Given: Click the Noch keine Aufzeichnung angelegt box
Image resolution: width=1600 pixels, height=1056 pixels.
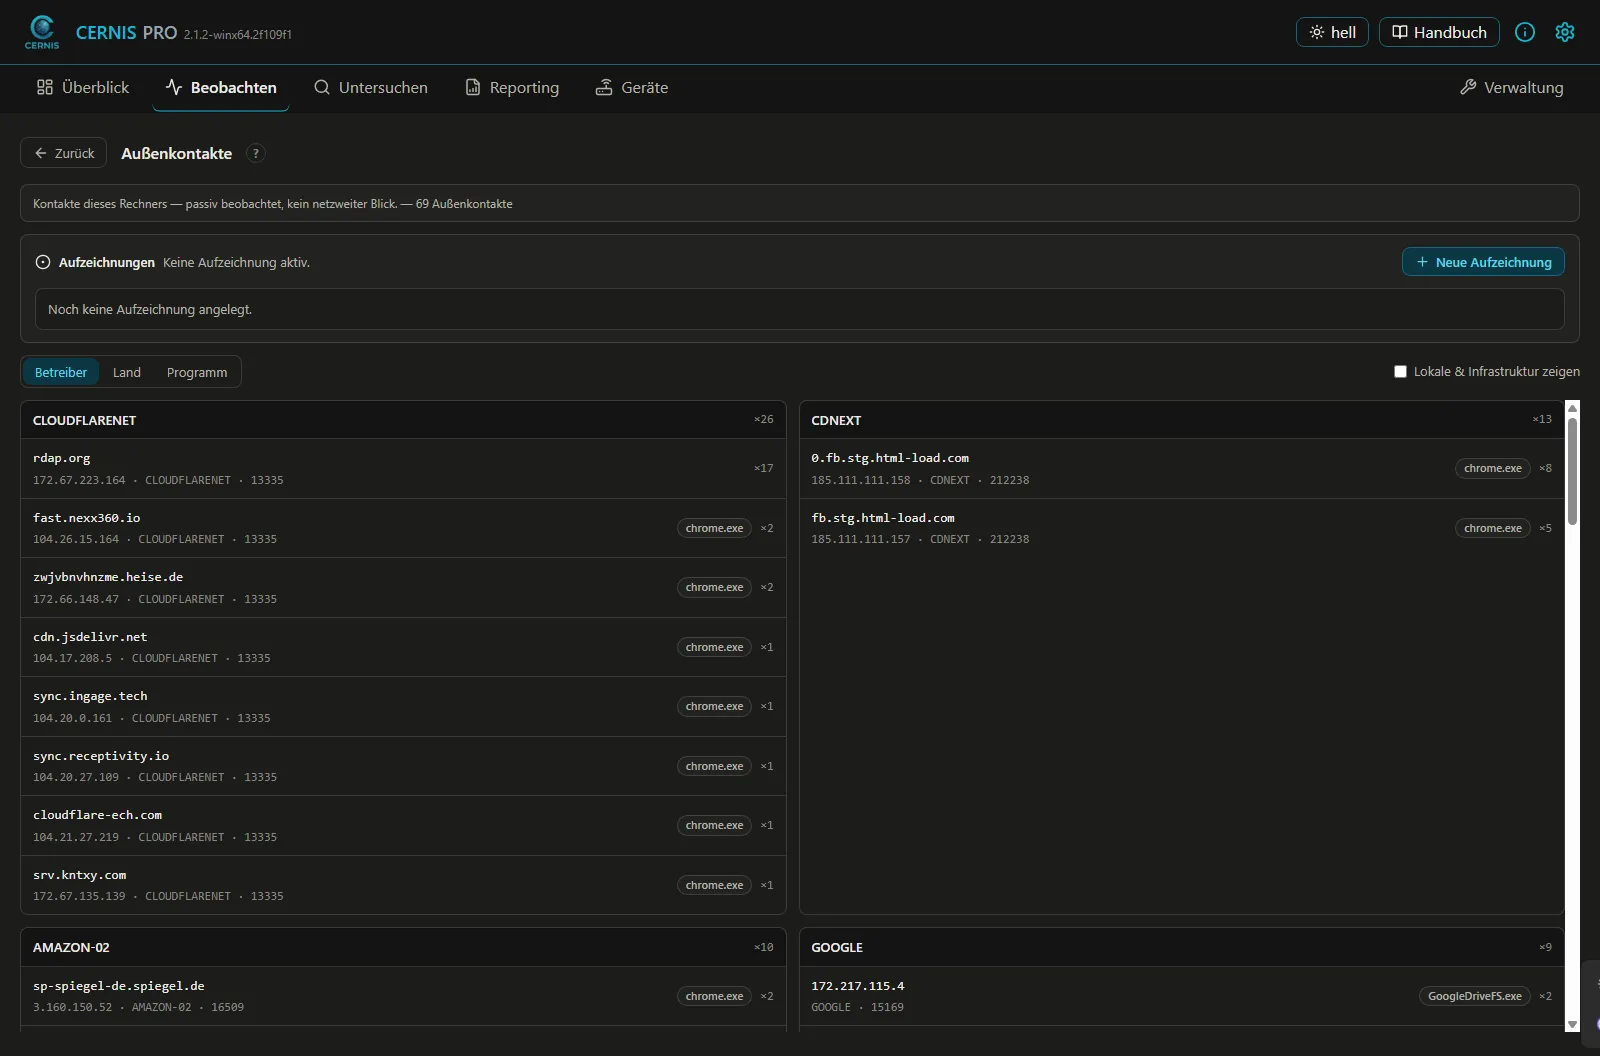Looking at the screenshot, I should 800,309.
